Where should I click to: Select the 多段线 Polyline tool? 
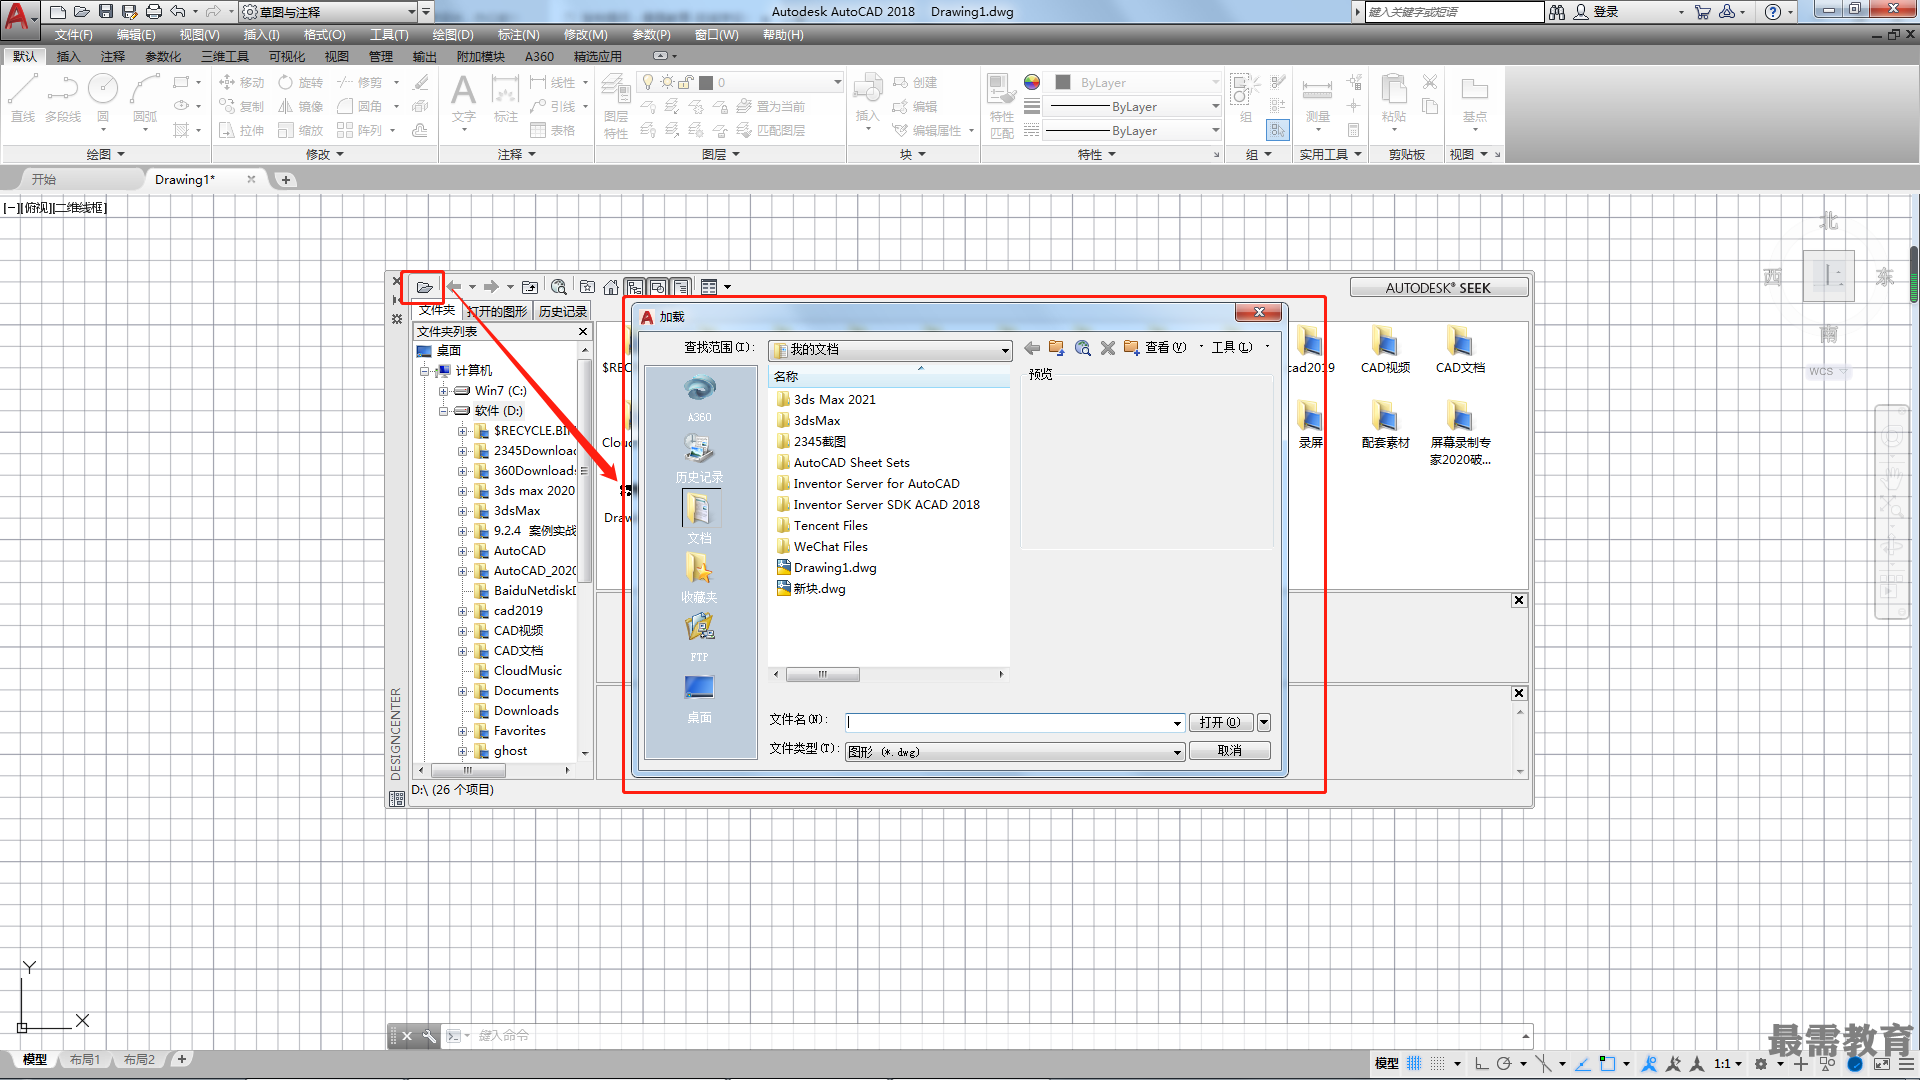tap(63, 98)
